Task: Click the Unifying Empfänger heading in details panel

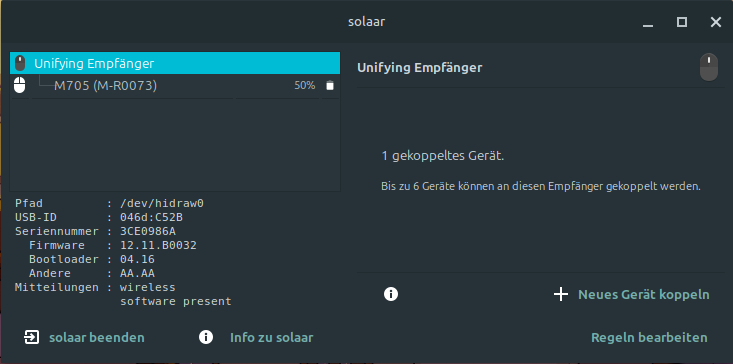Action: 419,68
